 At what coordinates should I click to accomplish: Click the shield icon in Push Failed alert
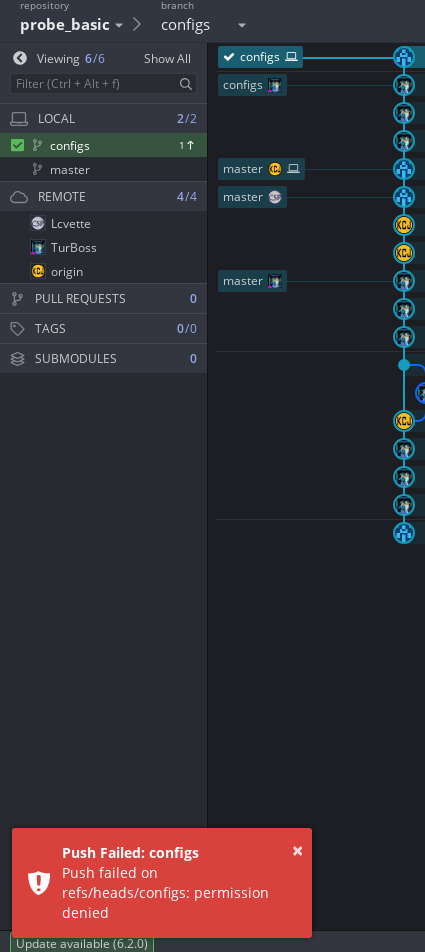click(x=39, y=883)
